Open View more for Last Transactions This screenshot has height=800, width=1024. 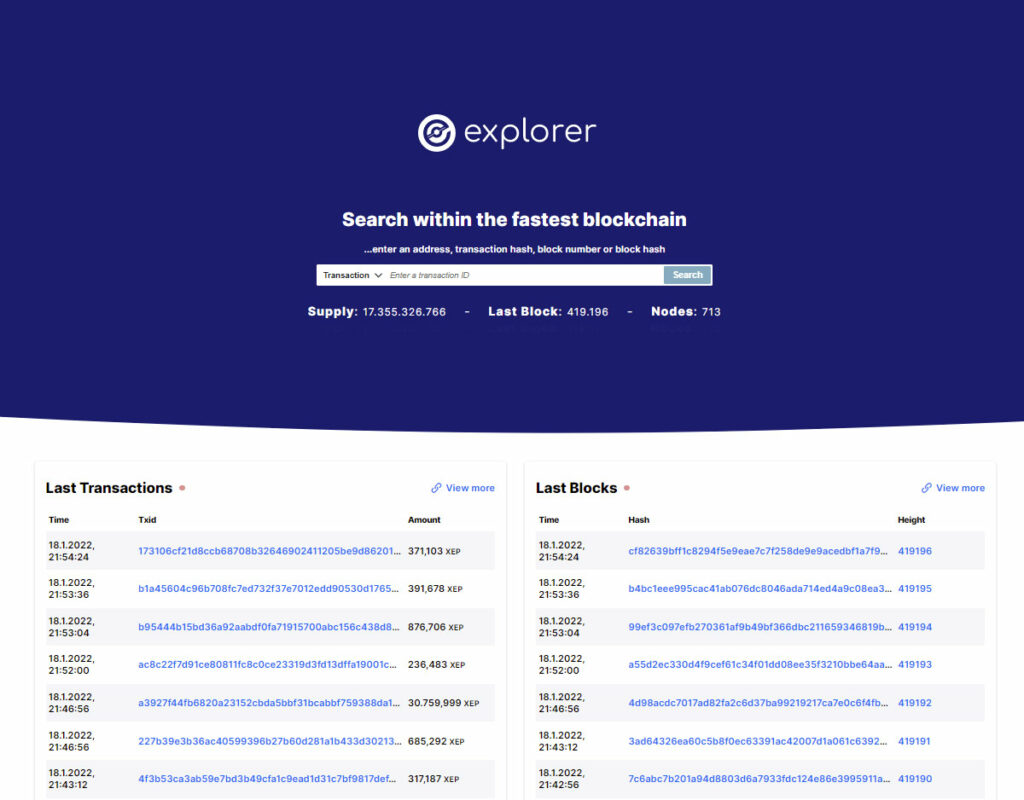(470, 488)
